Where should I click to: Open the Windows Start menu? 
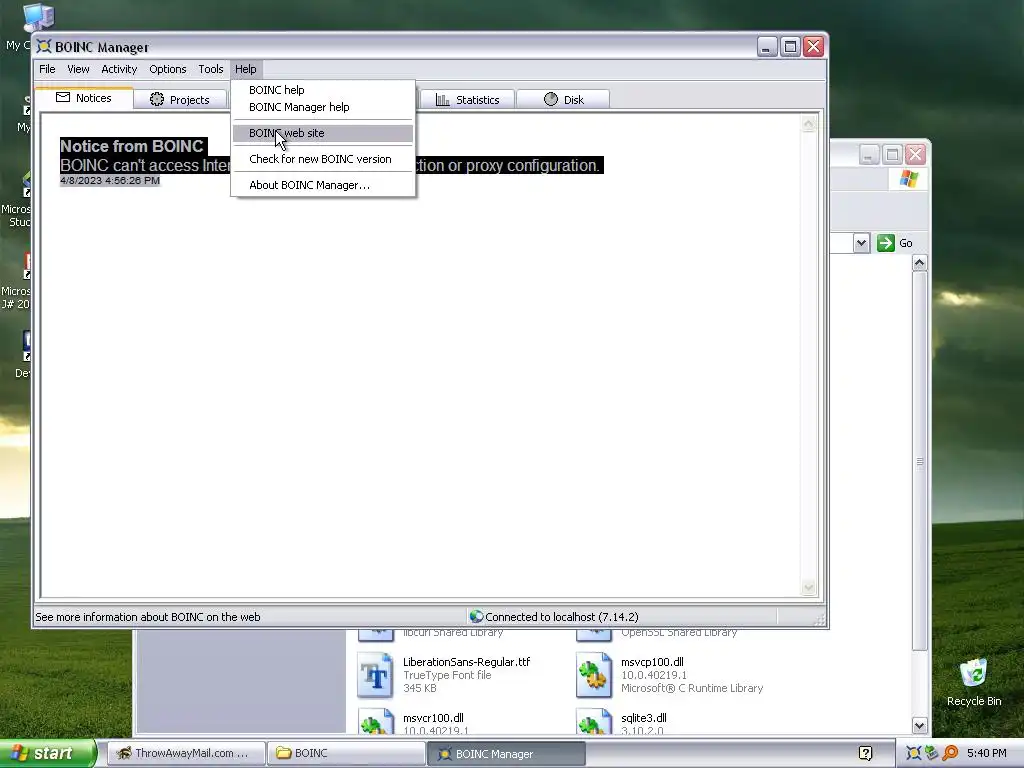pos(47,754)
